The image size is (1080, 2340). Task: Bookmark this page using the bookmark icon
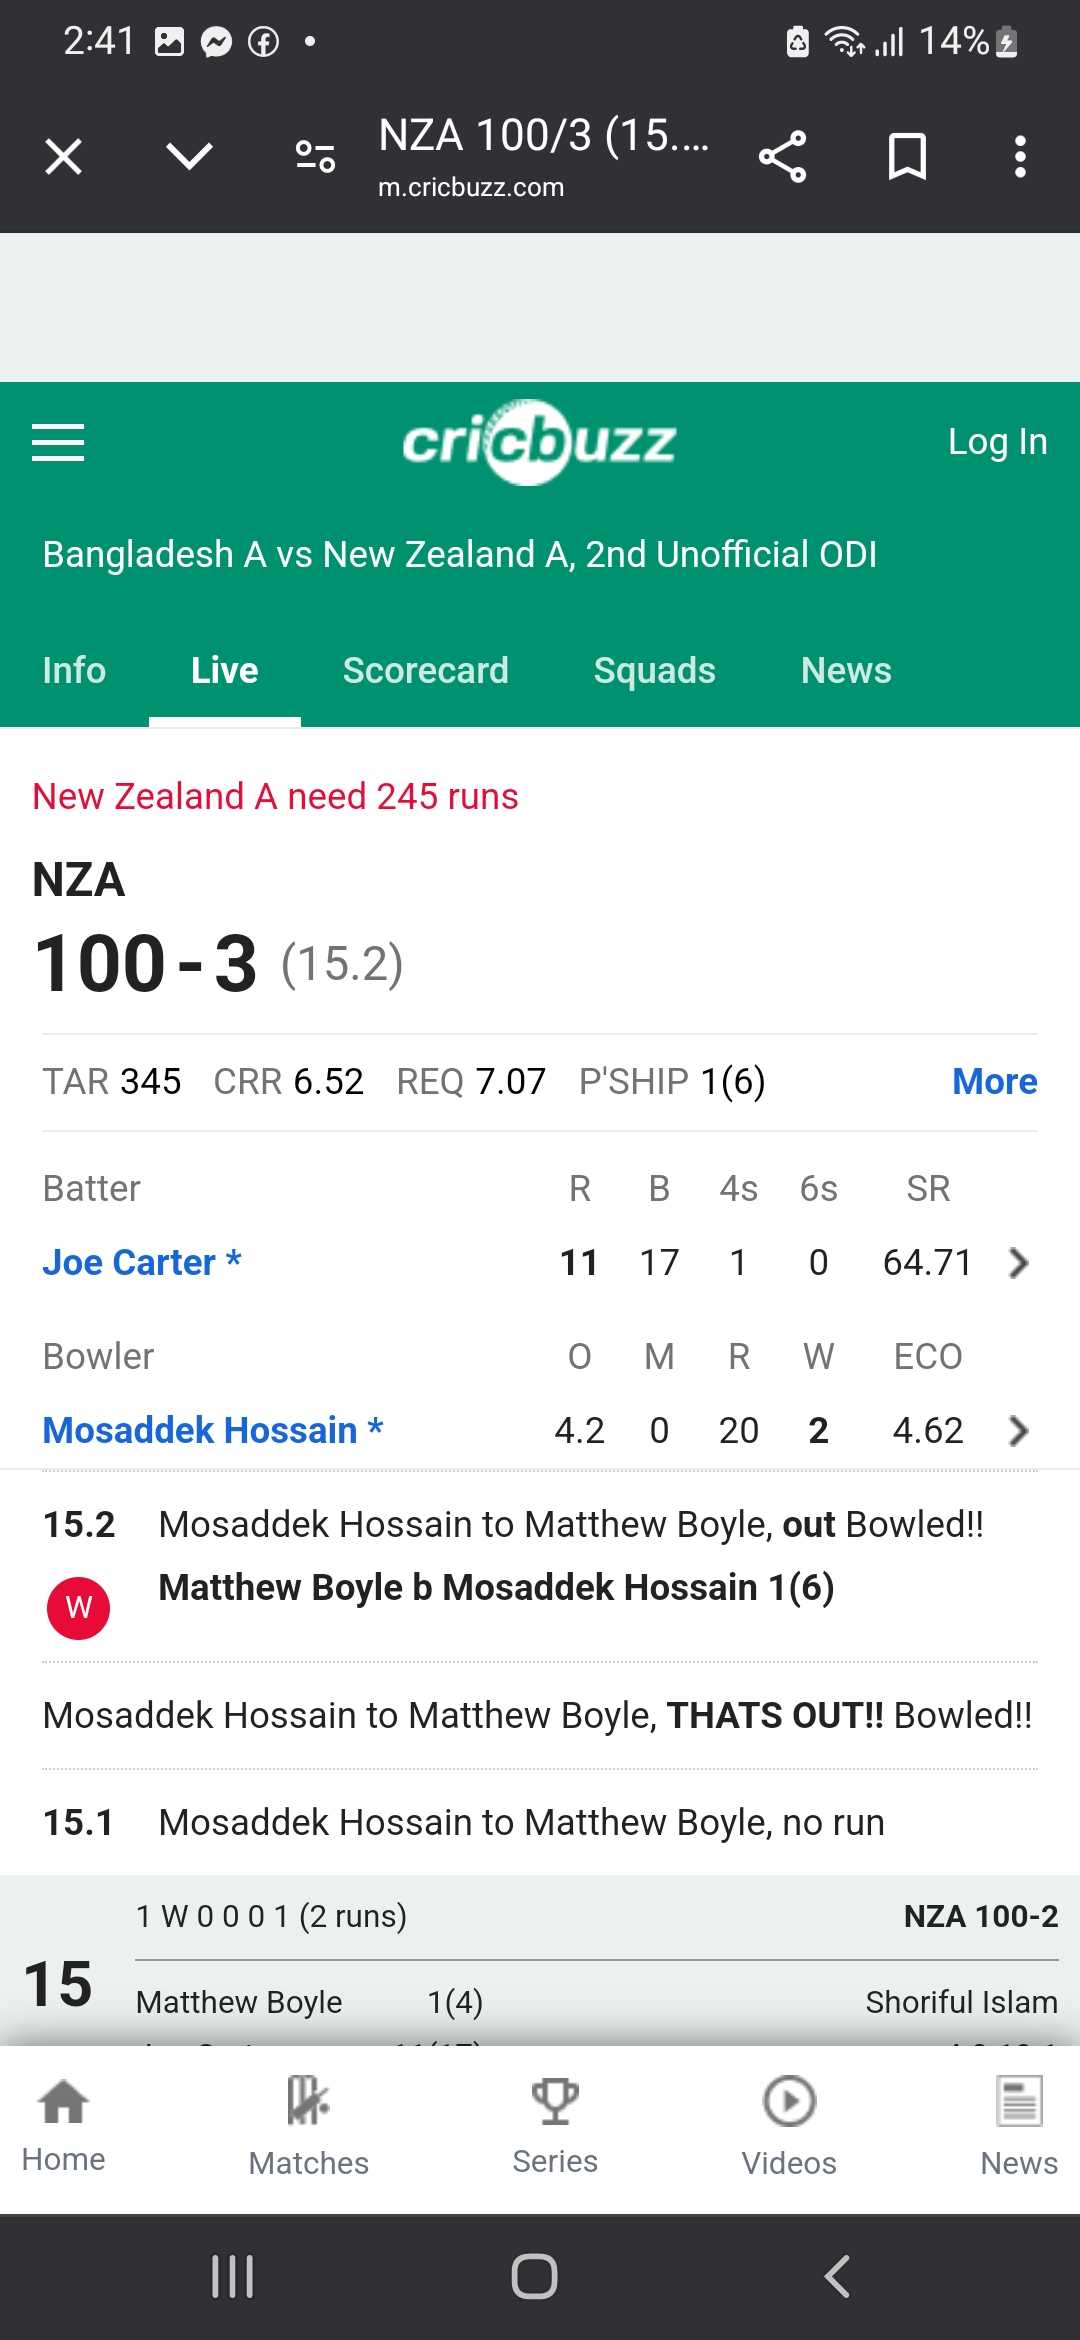907,157
